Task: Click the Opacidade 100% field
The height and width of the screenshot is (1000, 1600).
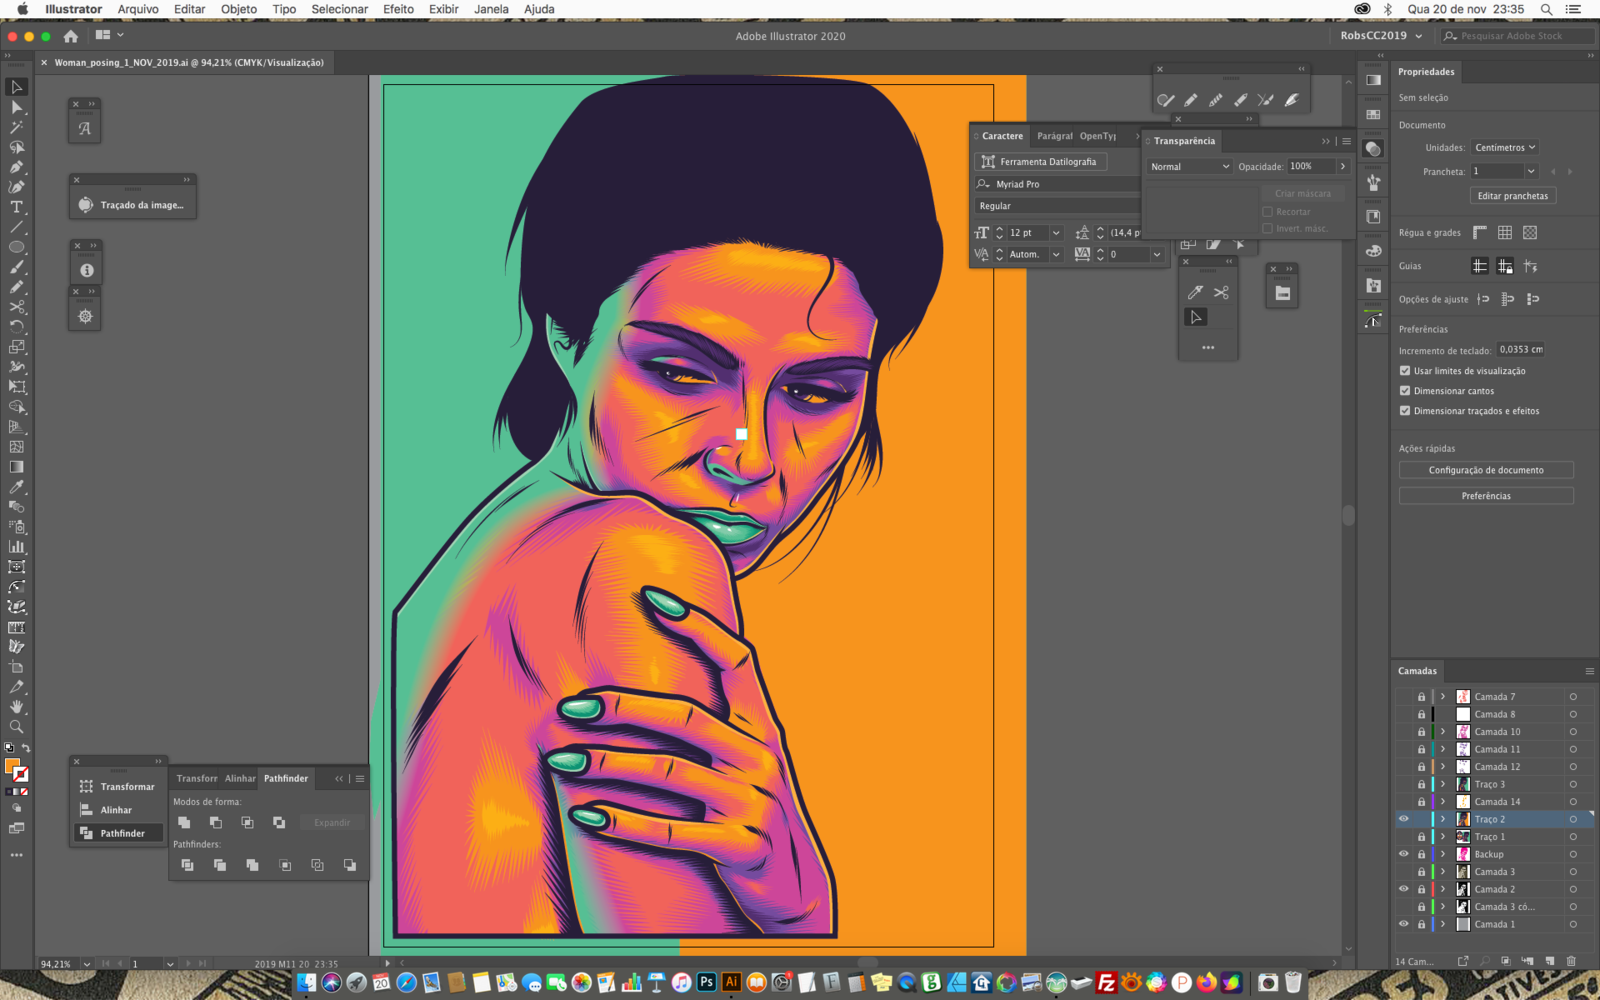Action: (1311, 166)
